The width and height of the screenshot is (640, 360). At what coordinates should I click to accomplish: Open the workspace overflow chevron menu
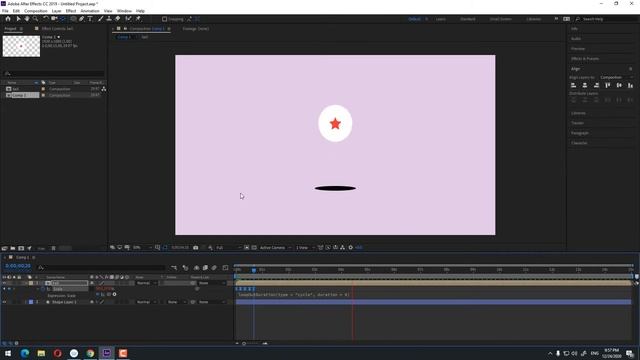pos(556,19)
